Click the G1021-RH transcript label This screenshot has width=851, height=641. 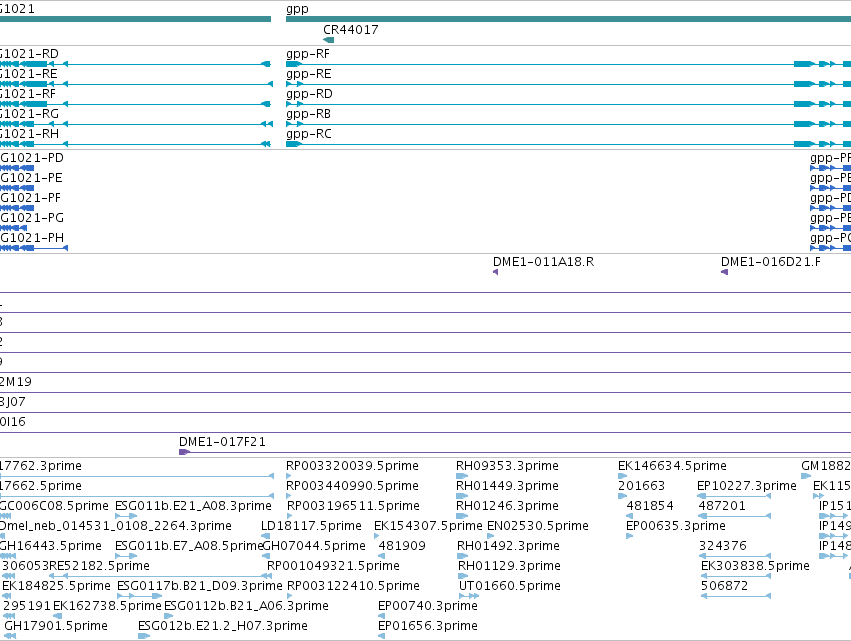coord(29,134)
